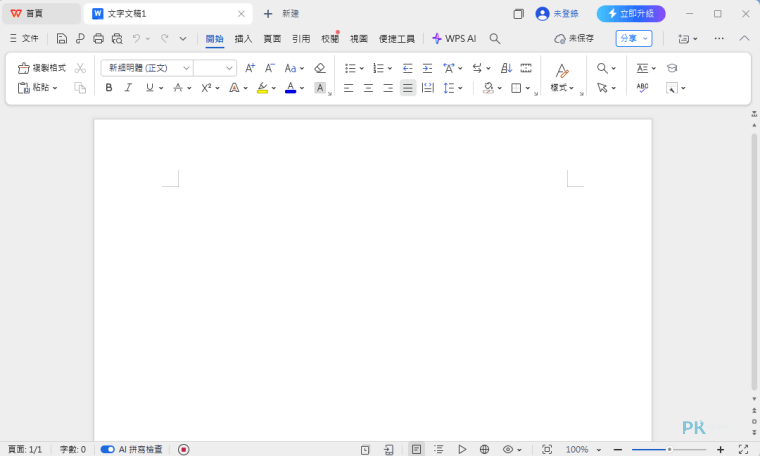Viewport: 760px width, 456px height.
Task: Increase paragraph indent
Action: pos(427,68)
